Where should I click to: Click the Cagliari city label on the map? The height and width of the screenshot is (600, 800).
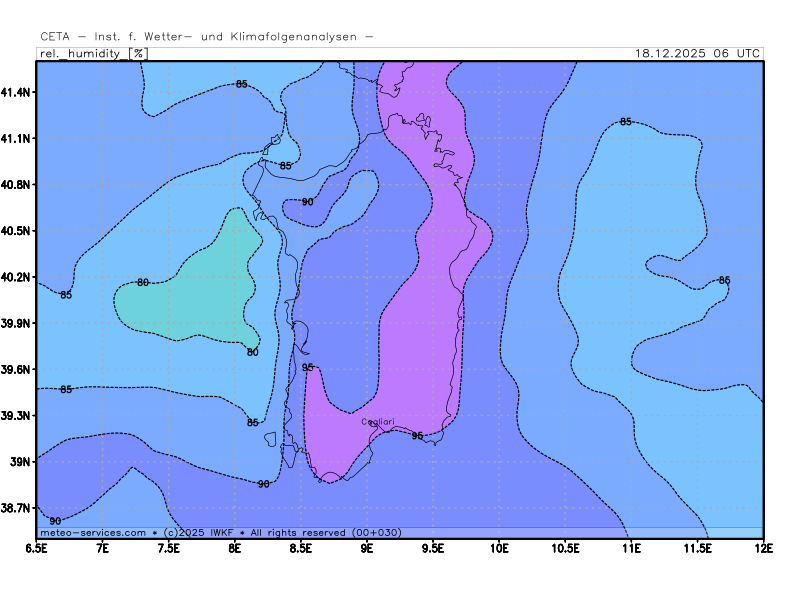tap(378, 422)
